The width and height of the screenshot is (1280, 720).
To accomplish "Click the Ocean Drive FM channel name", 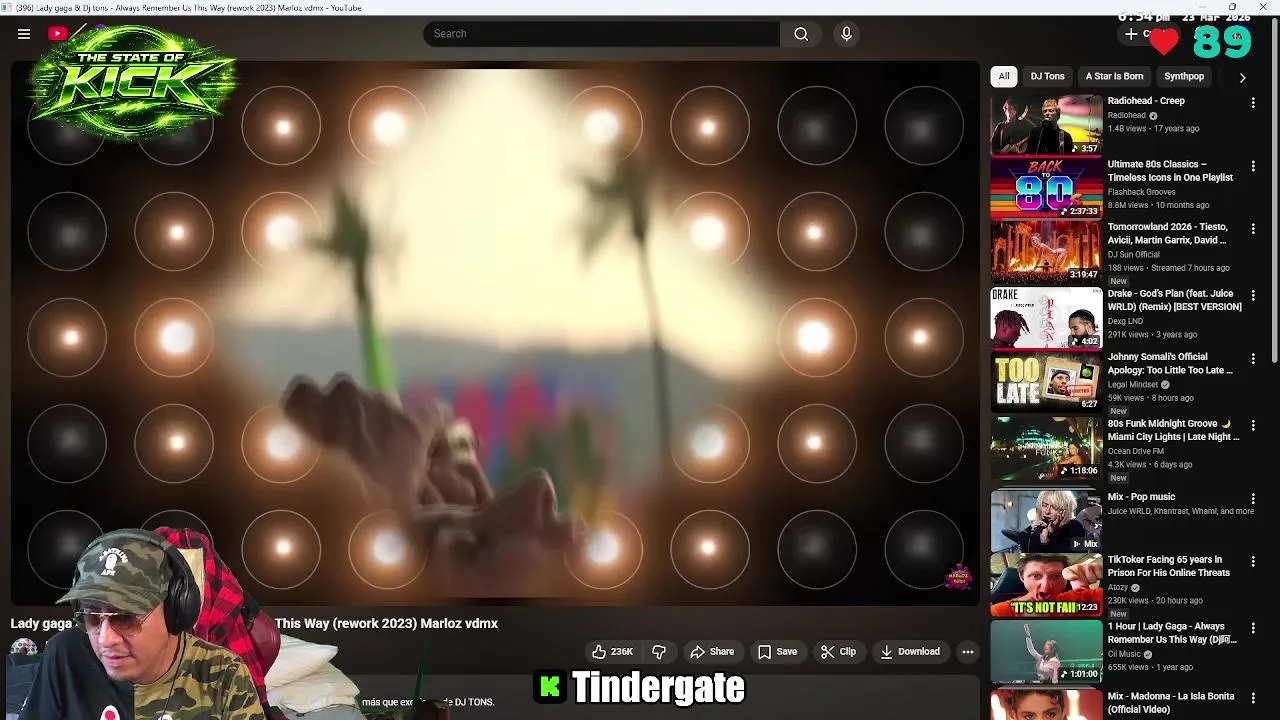I will (x=1138, y=451).
